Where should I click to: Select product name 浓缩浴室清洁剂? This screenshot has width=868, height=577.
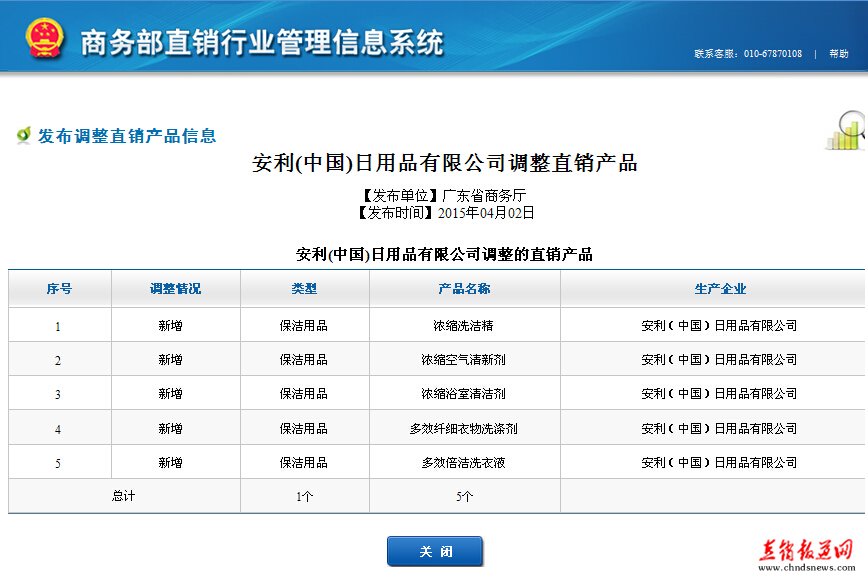pyautogui.click(x=463, y=394)
